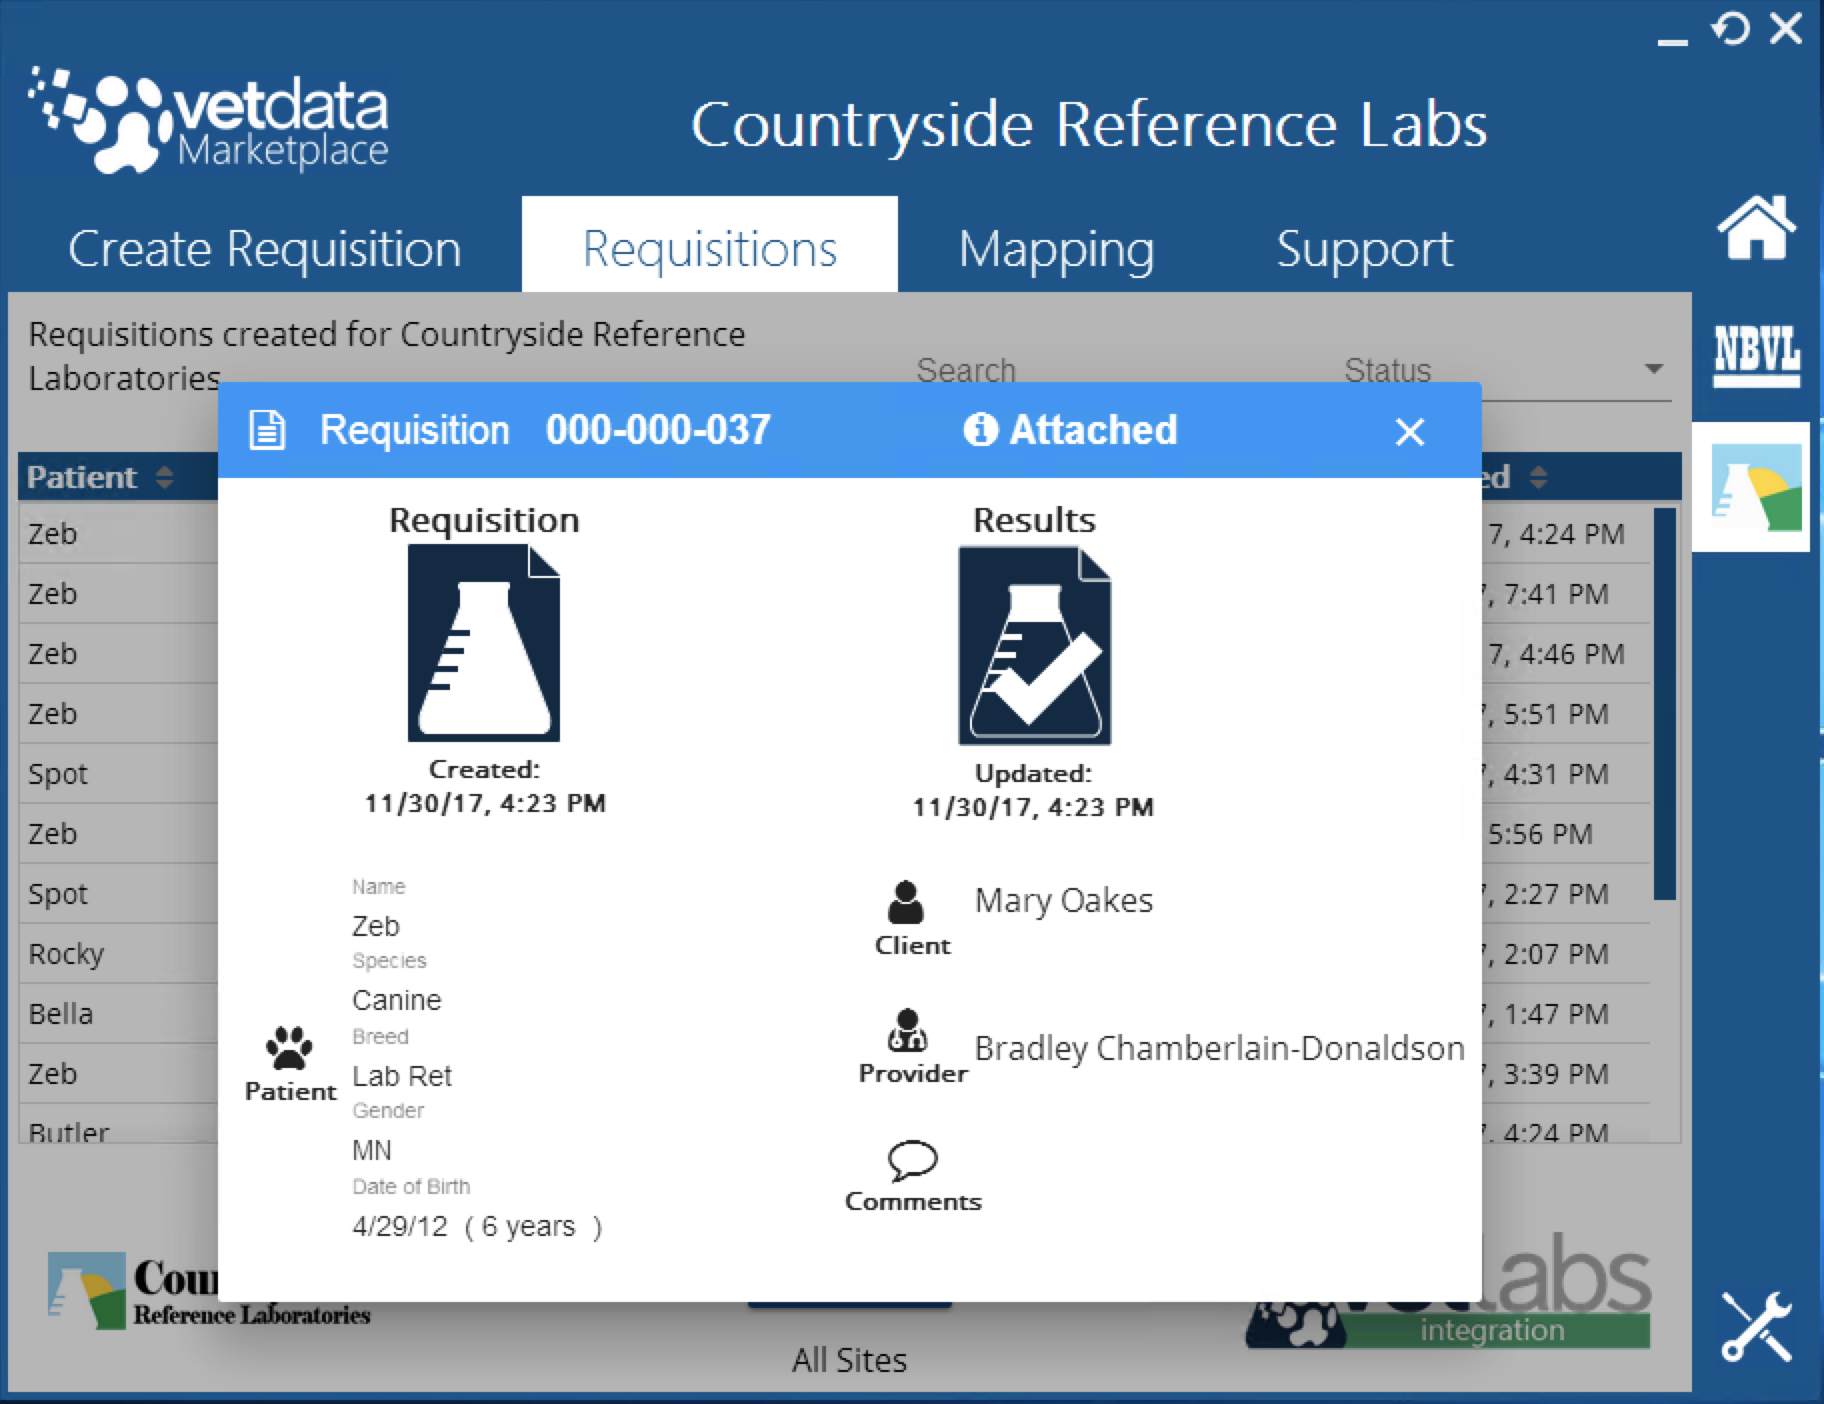Open the Mapping tab
The width and height of the screenshot is (1824, 1404).
[1056, 248]
